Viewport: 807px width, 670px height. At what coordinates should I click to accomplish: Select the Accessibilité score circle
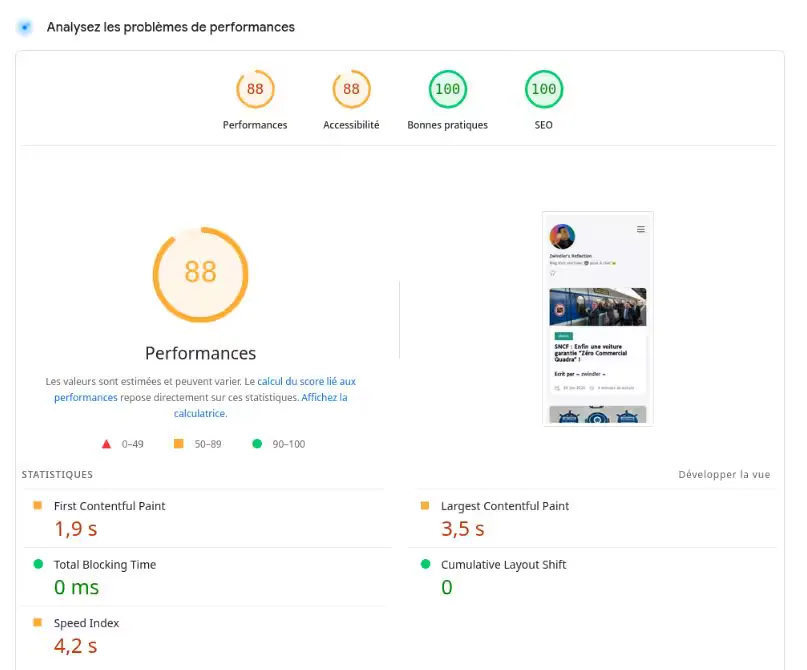point(351,88)
